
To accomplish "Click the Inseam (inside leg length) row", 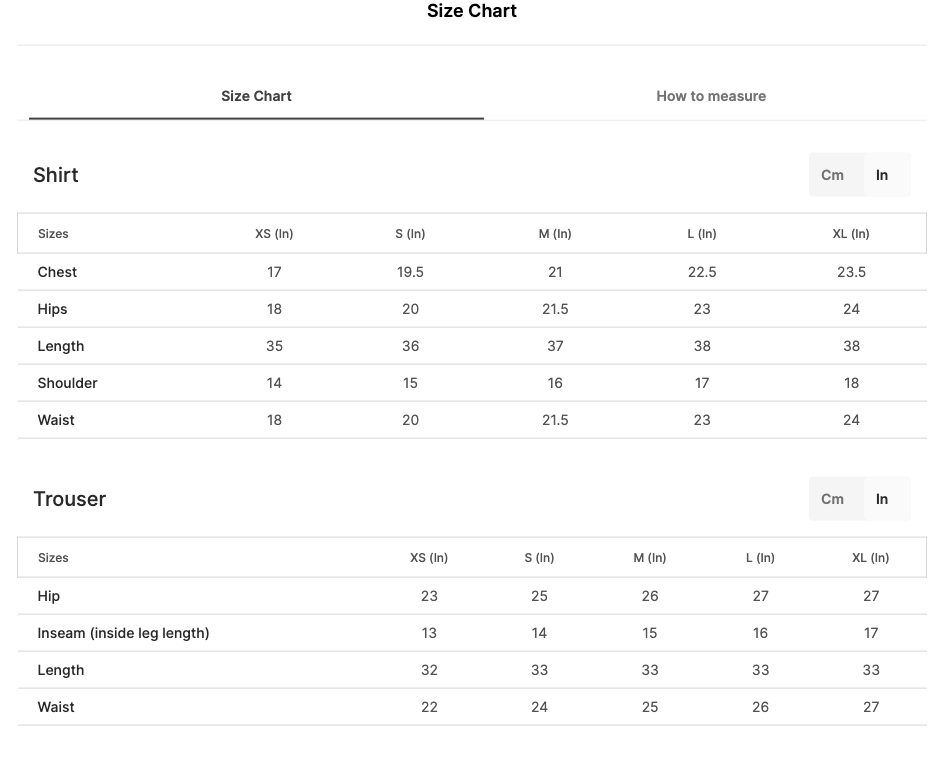I will 472,633.
